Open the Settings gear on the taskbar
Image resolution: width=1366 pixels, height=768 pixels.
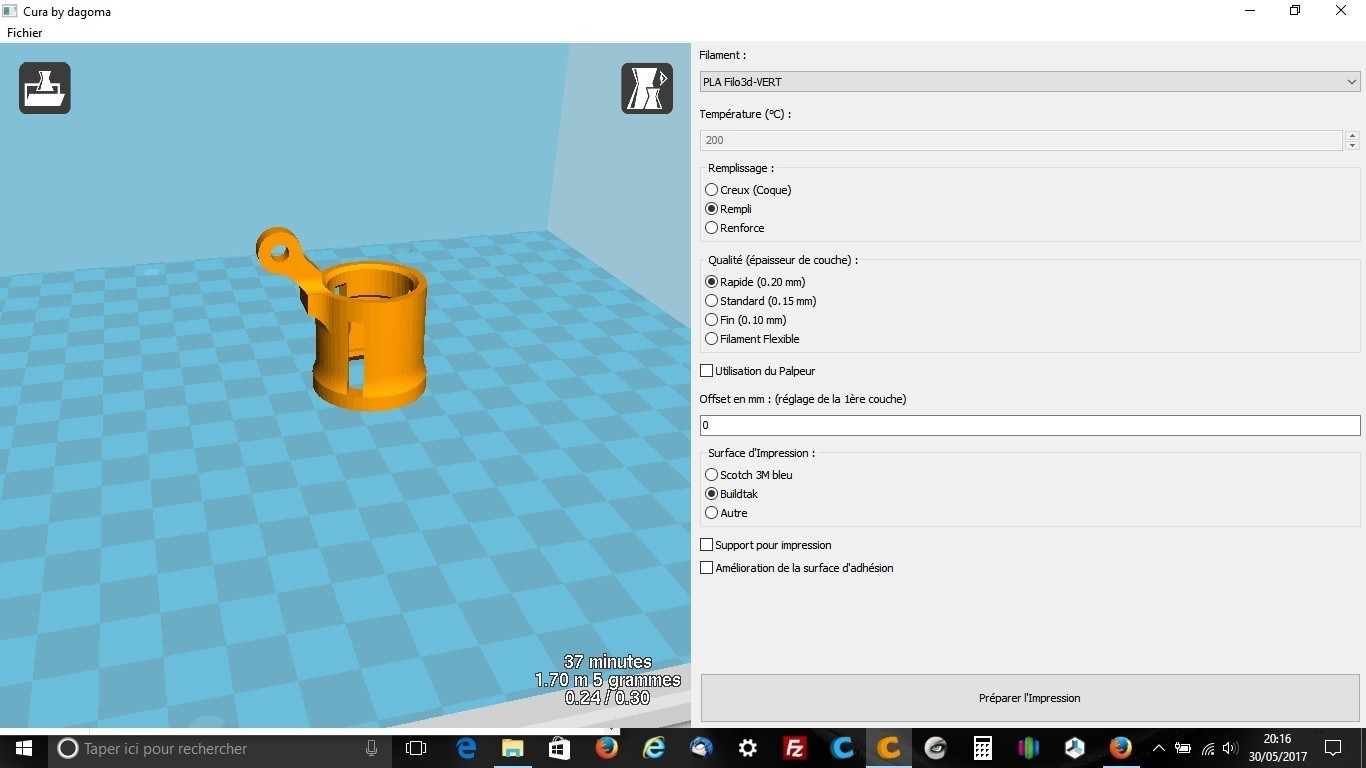coord(748,748)
